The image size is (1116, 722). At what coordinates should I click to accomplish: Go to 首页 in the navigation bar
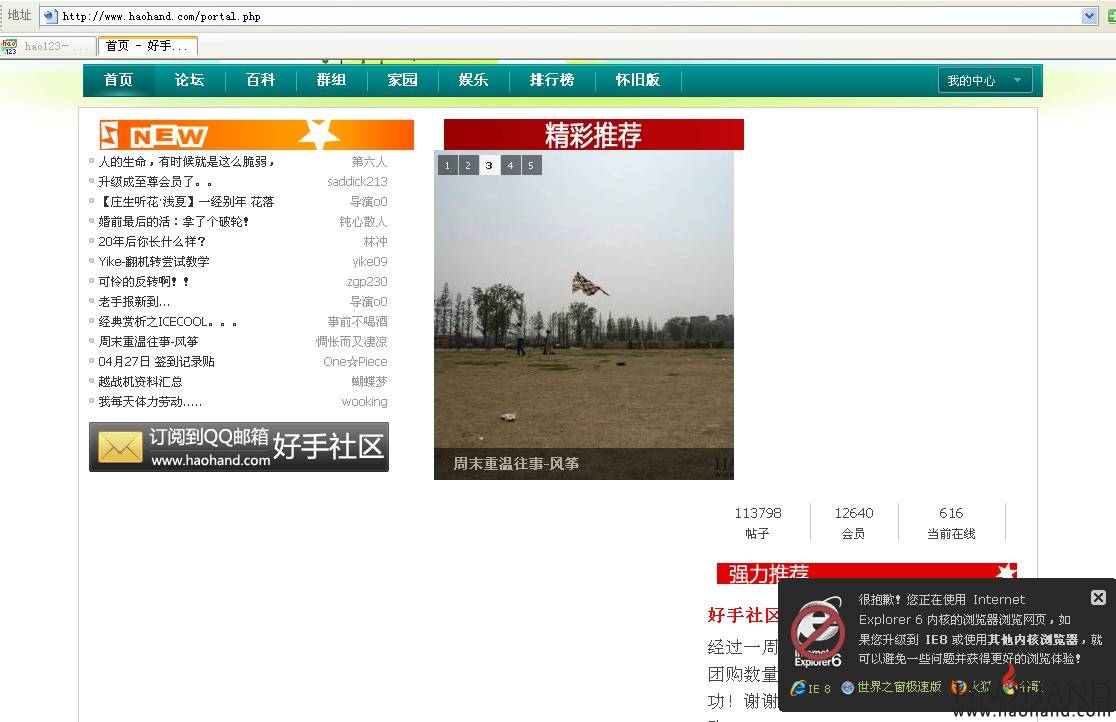[118, 80]
